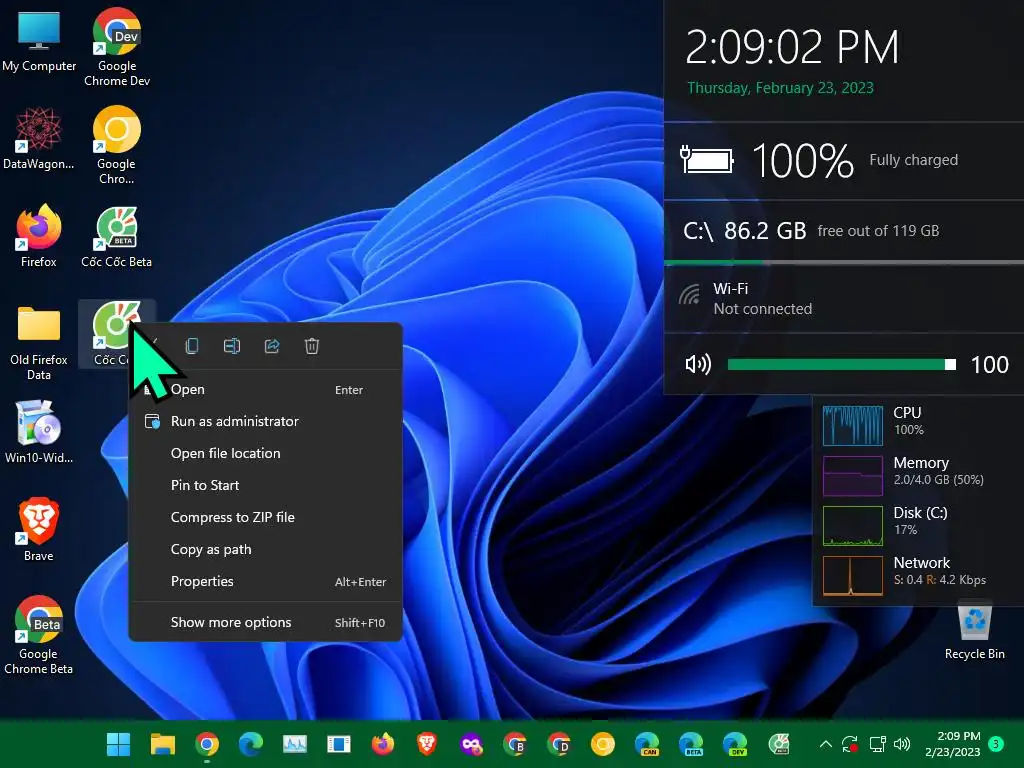Screen dimensions: 1024x768
Task: Select Firefox desktop shortcut
Action: (39, 236)
